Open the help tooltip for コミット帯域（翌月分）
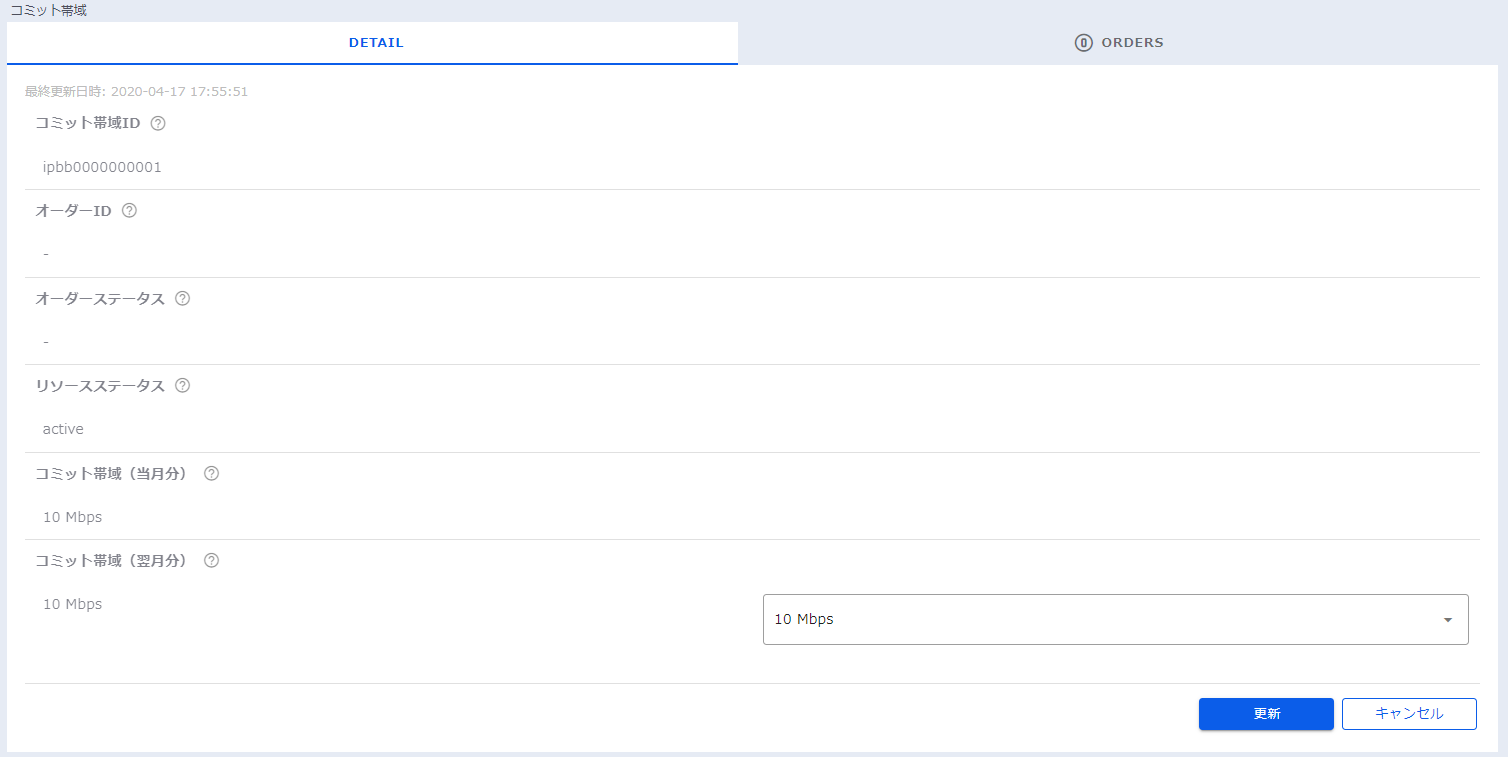The image size is (1508, 757). click(211, 561)
